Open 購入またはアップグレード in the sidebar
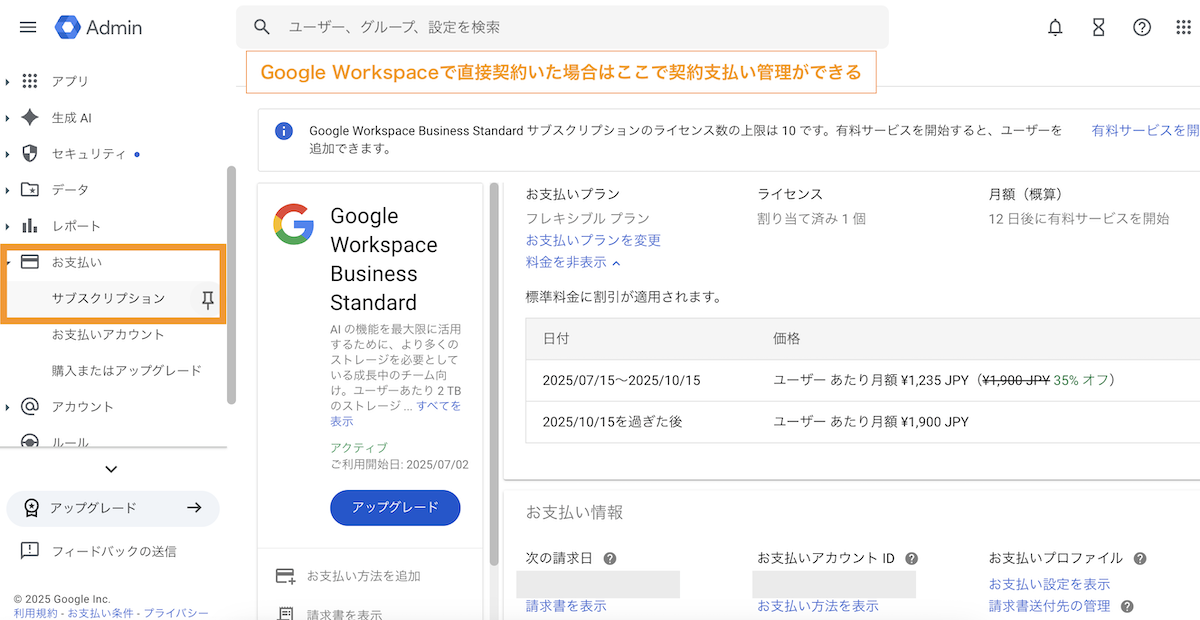The height and width of the screenshot is (620, 1200). tap(127, 370)
